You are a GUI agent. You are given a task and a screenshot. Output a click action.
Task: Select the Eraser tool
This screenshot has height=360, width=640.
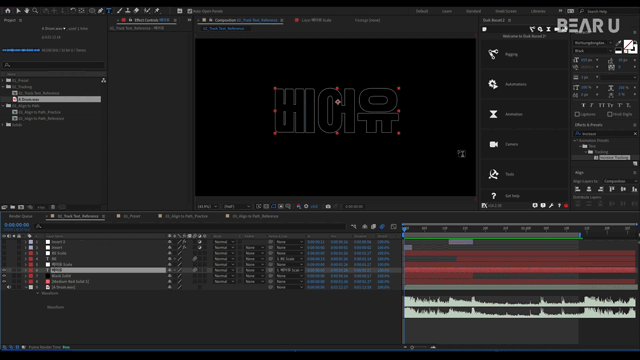[x=136, y=11]
